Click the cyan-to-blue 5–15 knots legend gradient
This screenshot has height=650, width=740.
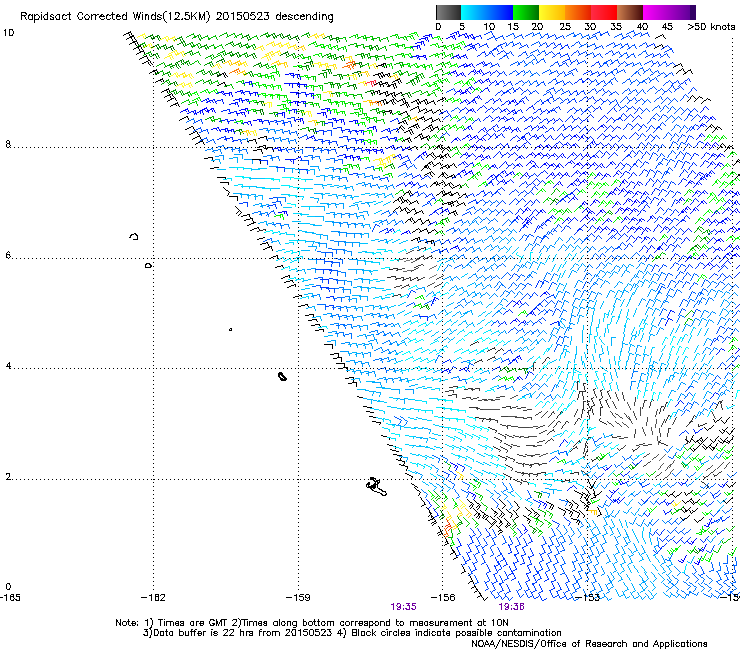(487, 12)
